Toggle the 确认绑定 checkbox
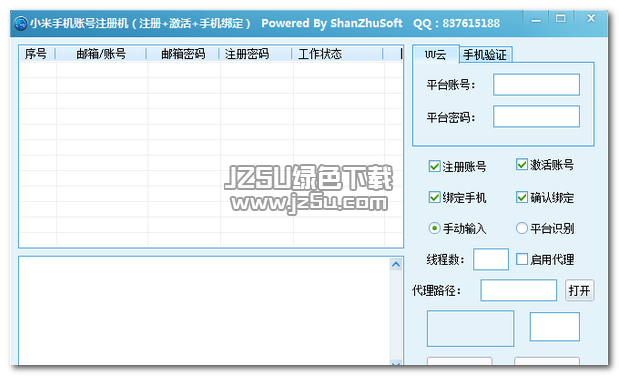The height and width of the screenshot is (376, 619). (521, 197)
